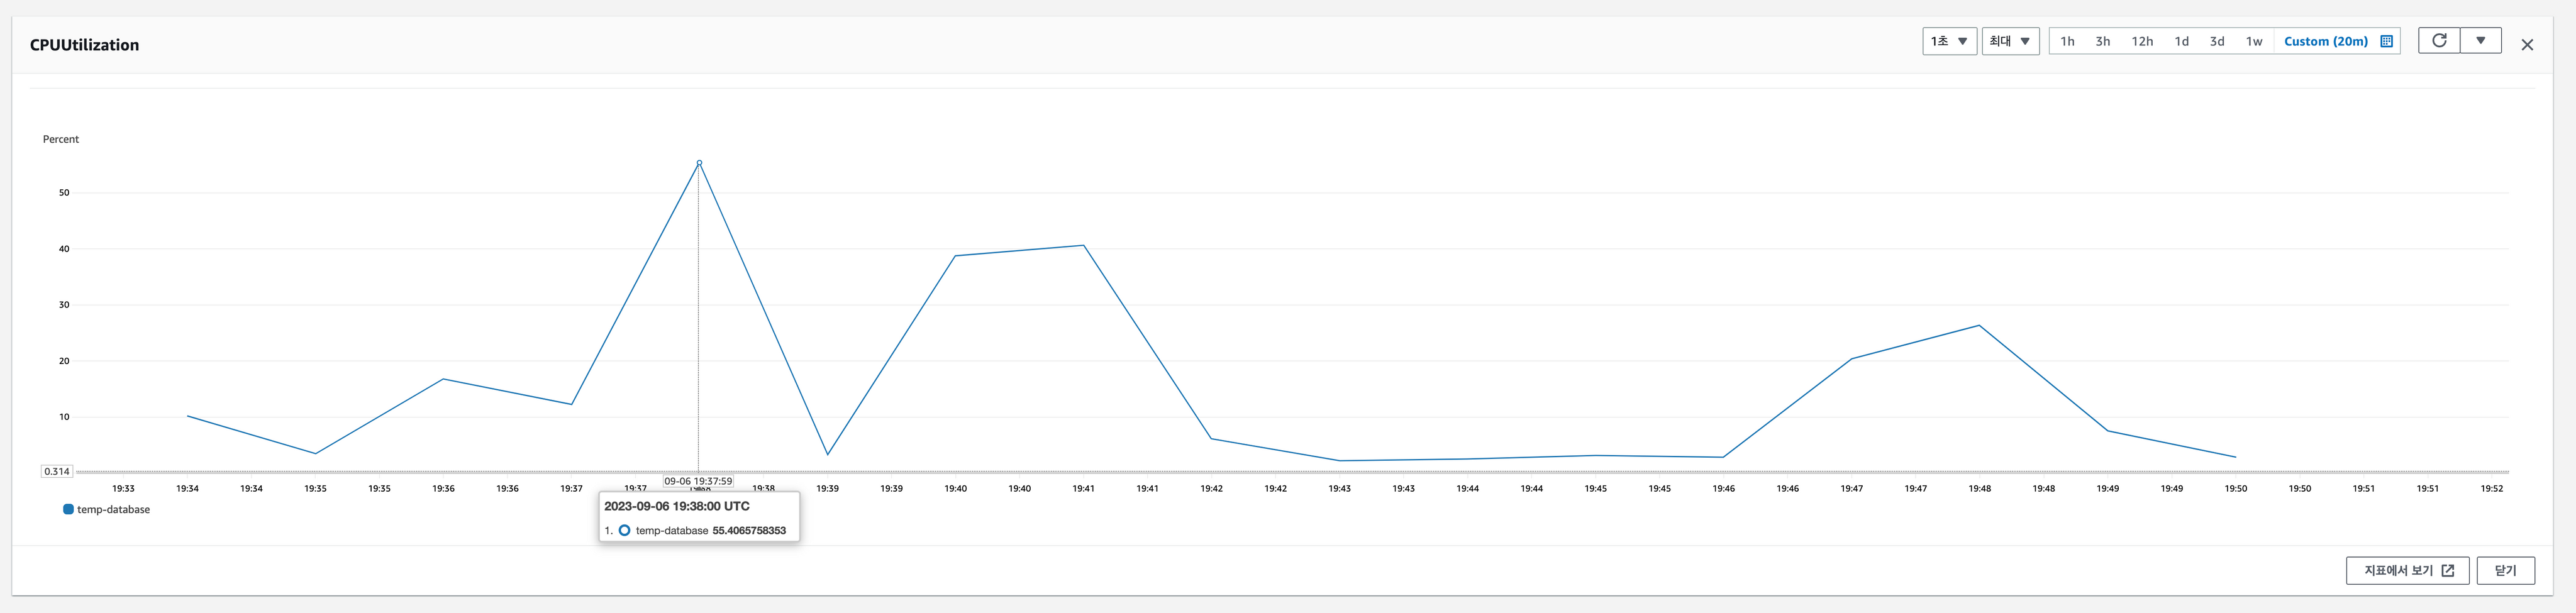Toggle the temp-database legend series
Viewport: 2576px width, 613px height.
(113, 510)
